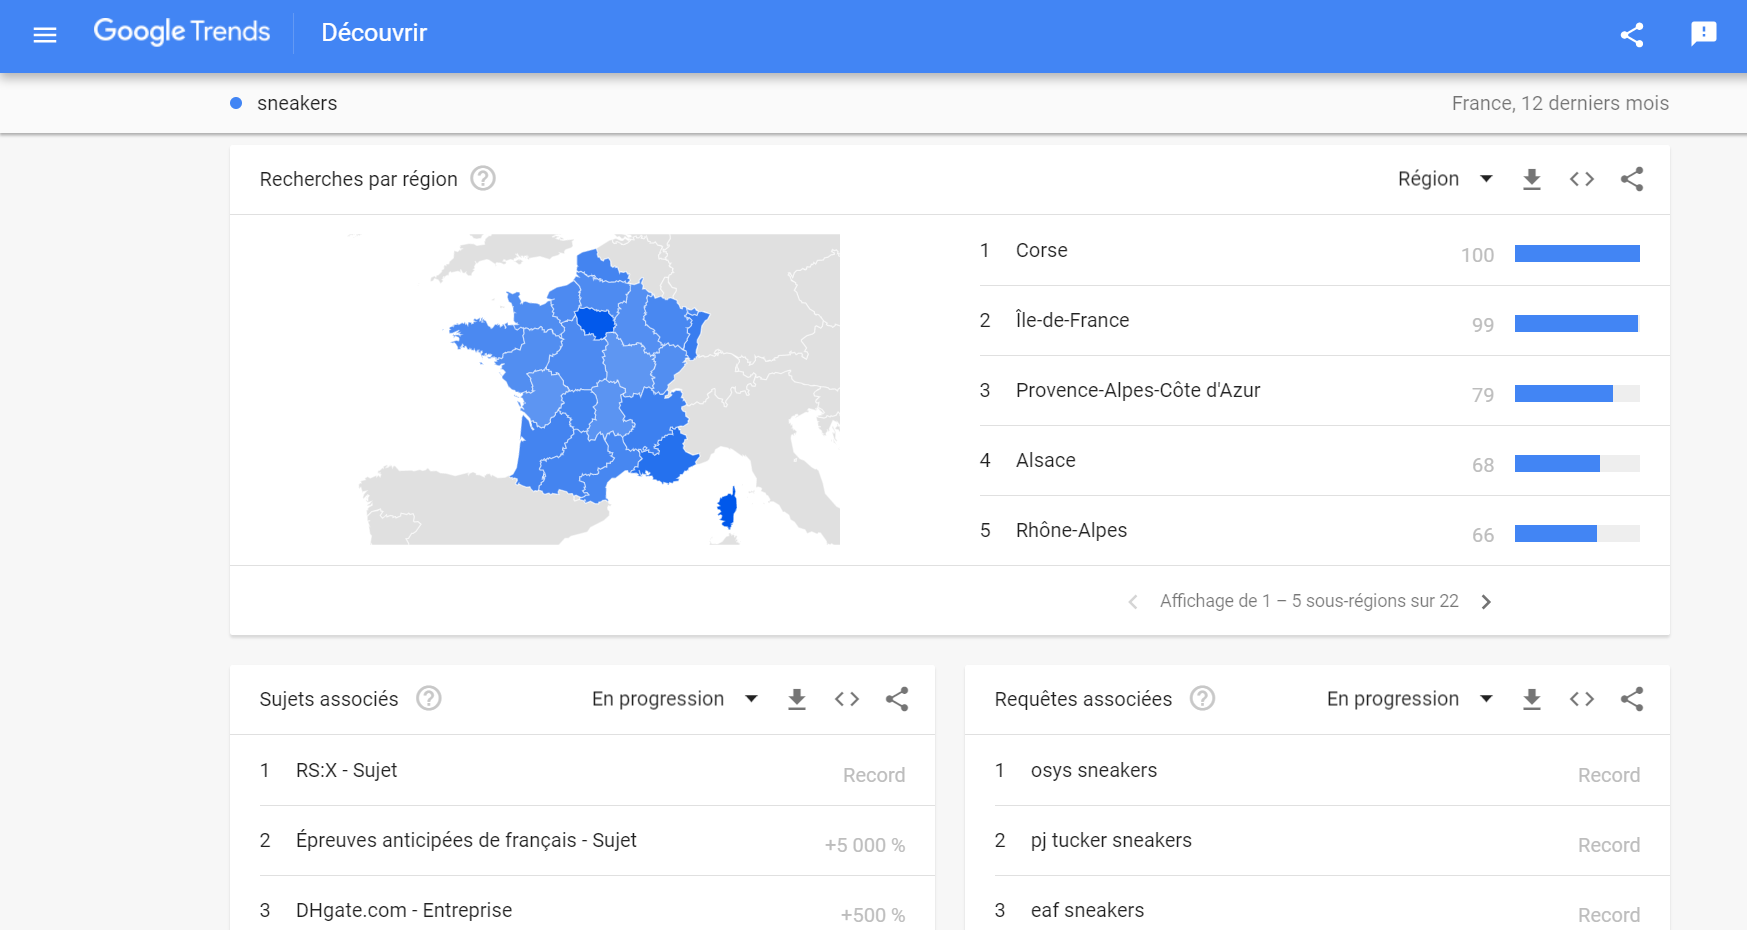Screen dimensions: 1747x930
Task: Share the Sujets associés card
Action: [x=897, y=699]
